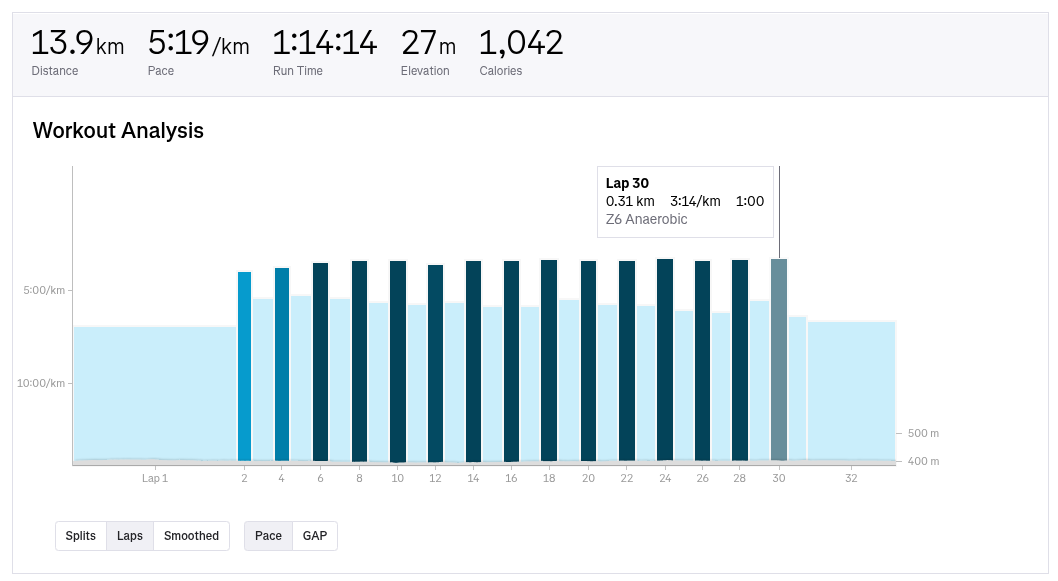Screen dimensions: 1058x581
Task: Select the Lap 18 bar
Action: 549,361
